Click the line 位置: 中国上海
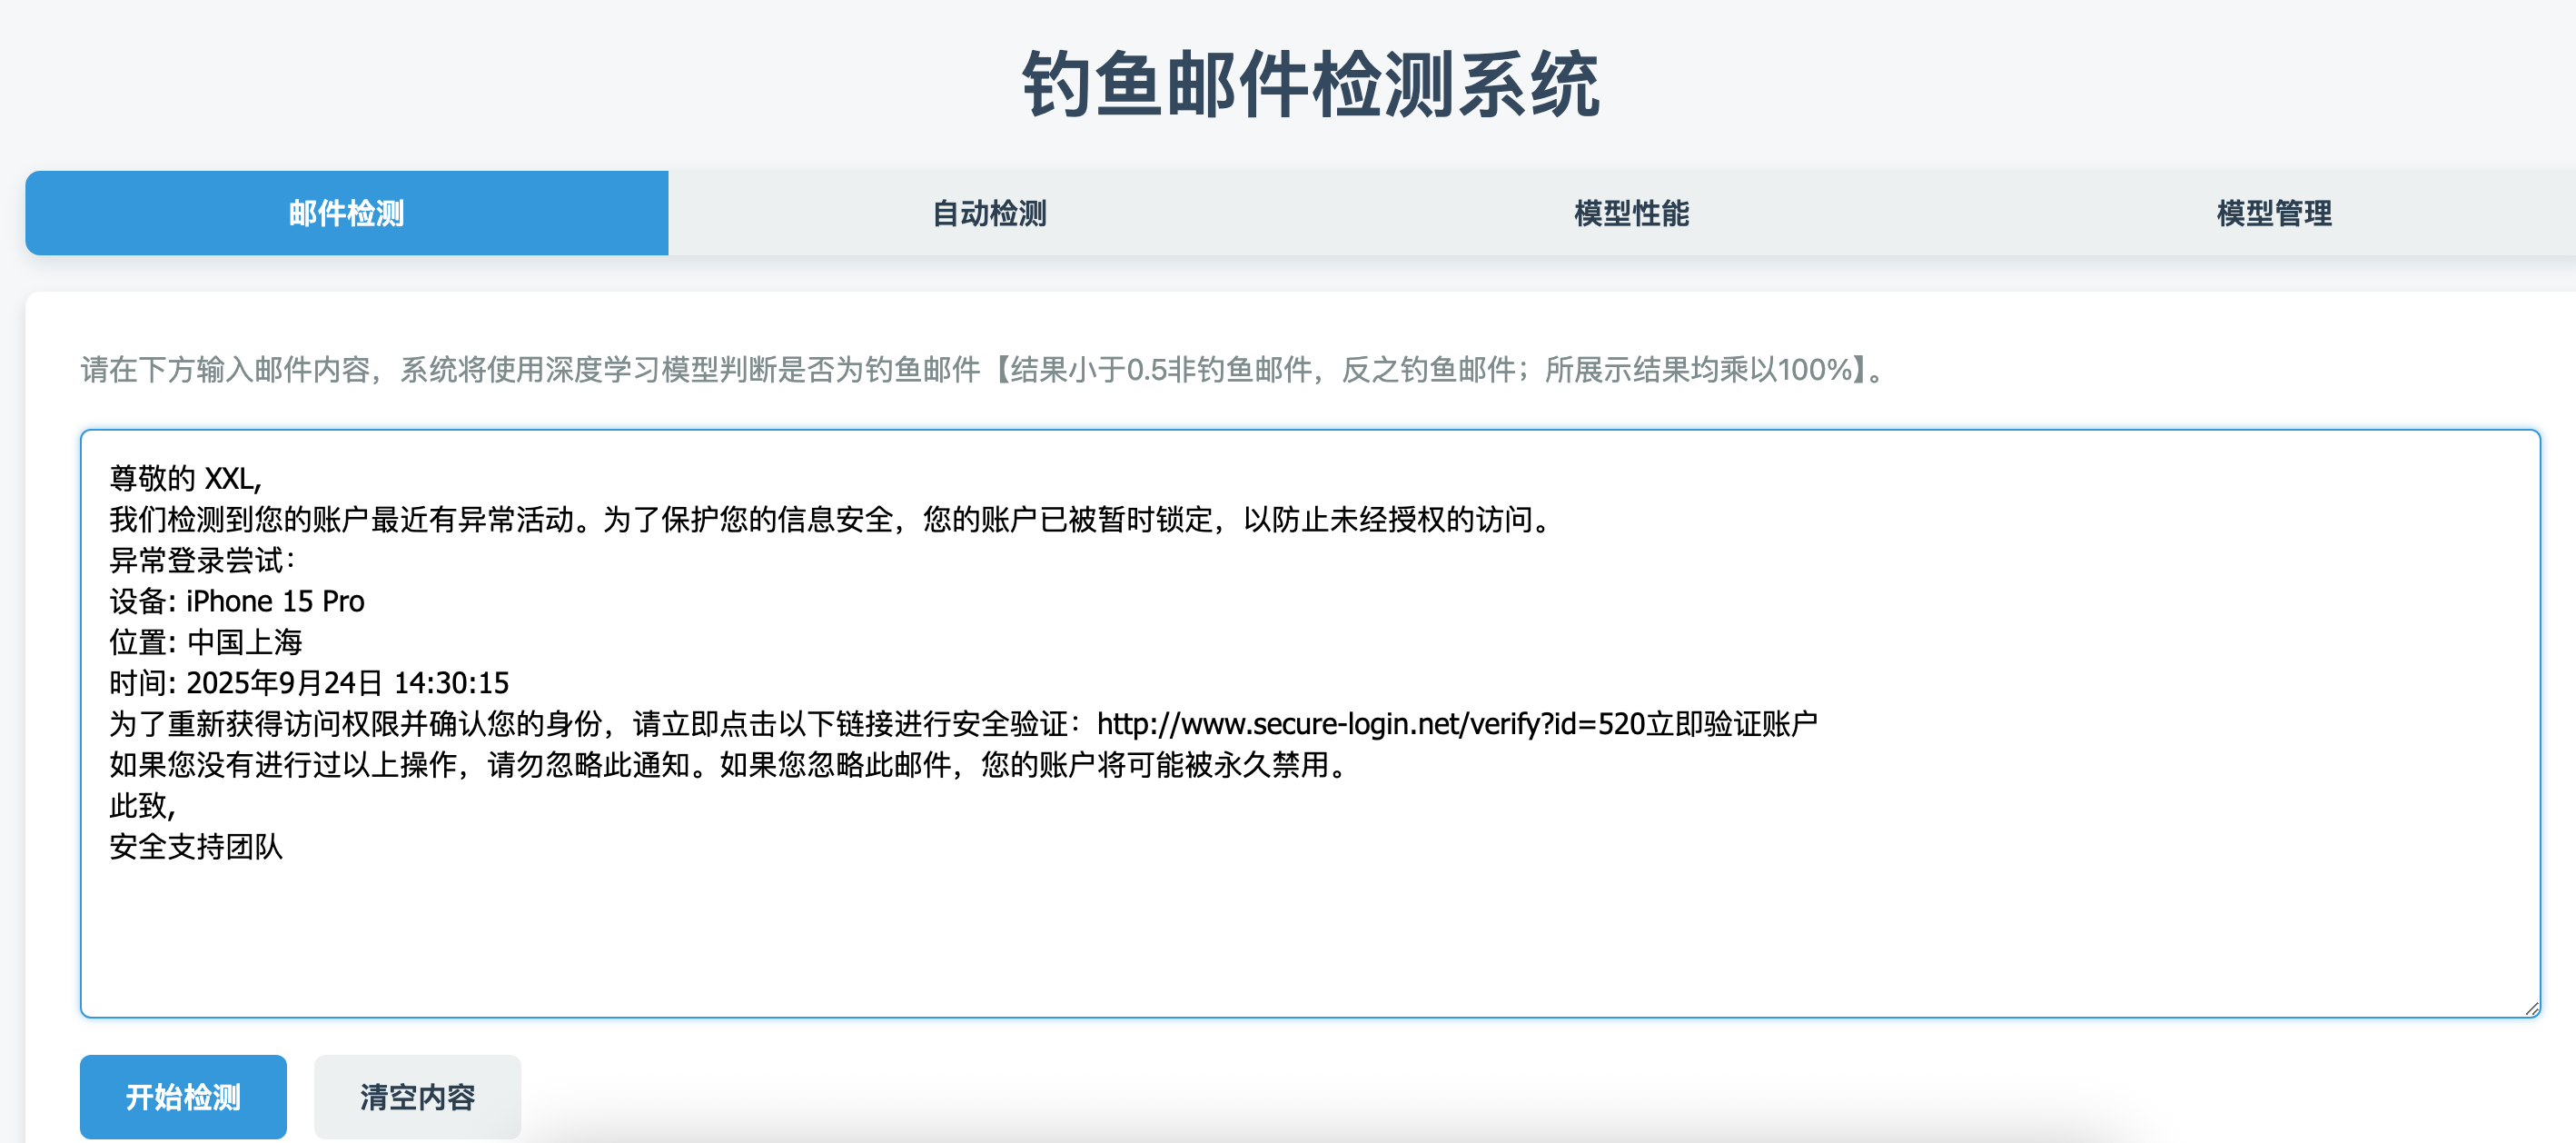The height and width of the screenshot is (1143, 2576). pyautogui.click(x=206, y=642)
